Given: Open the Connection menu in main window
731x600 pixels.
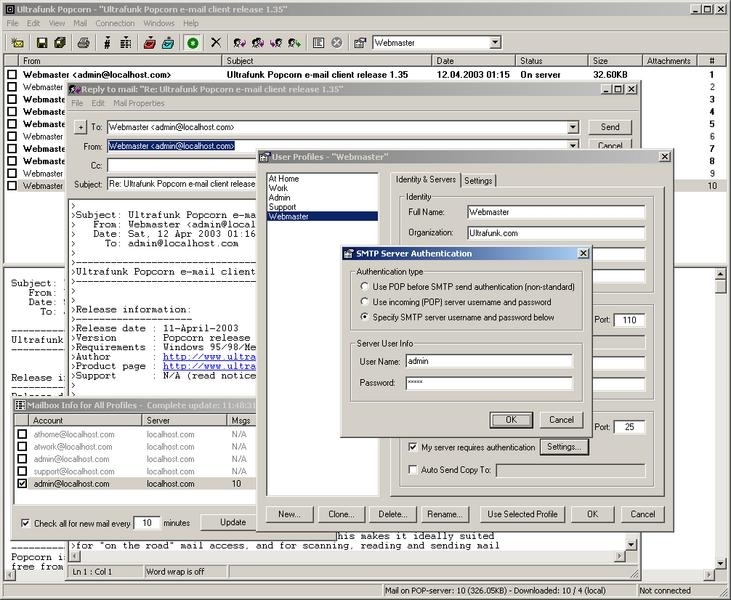Looking at the screenshot, I should pyautogui.click(x=115, y=23).
